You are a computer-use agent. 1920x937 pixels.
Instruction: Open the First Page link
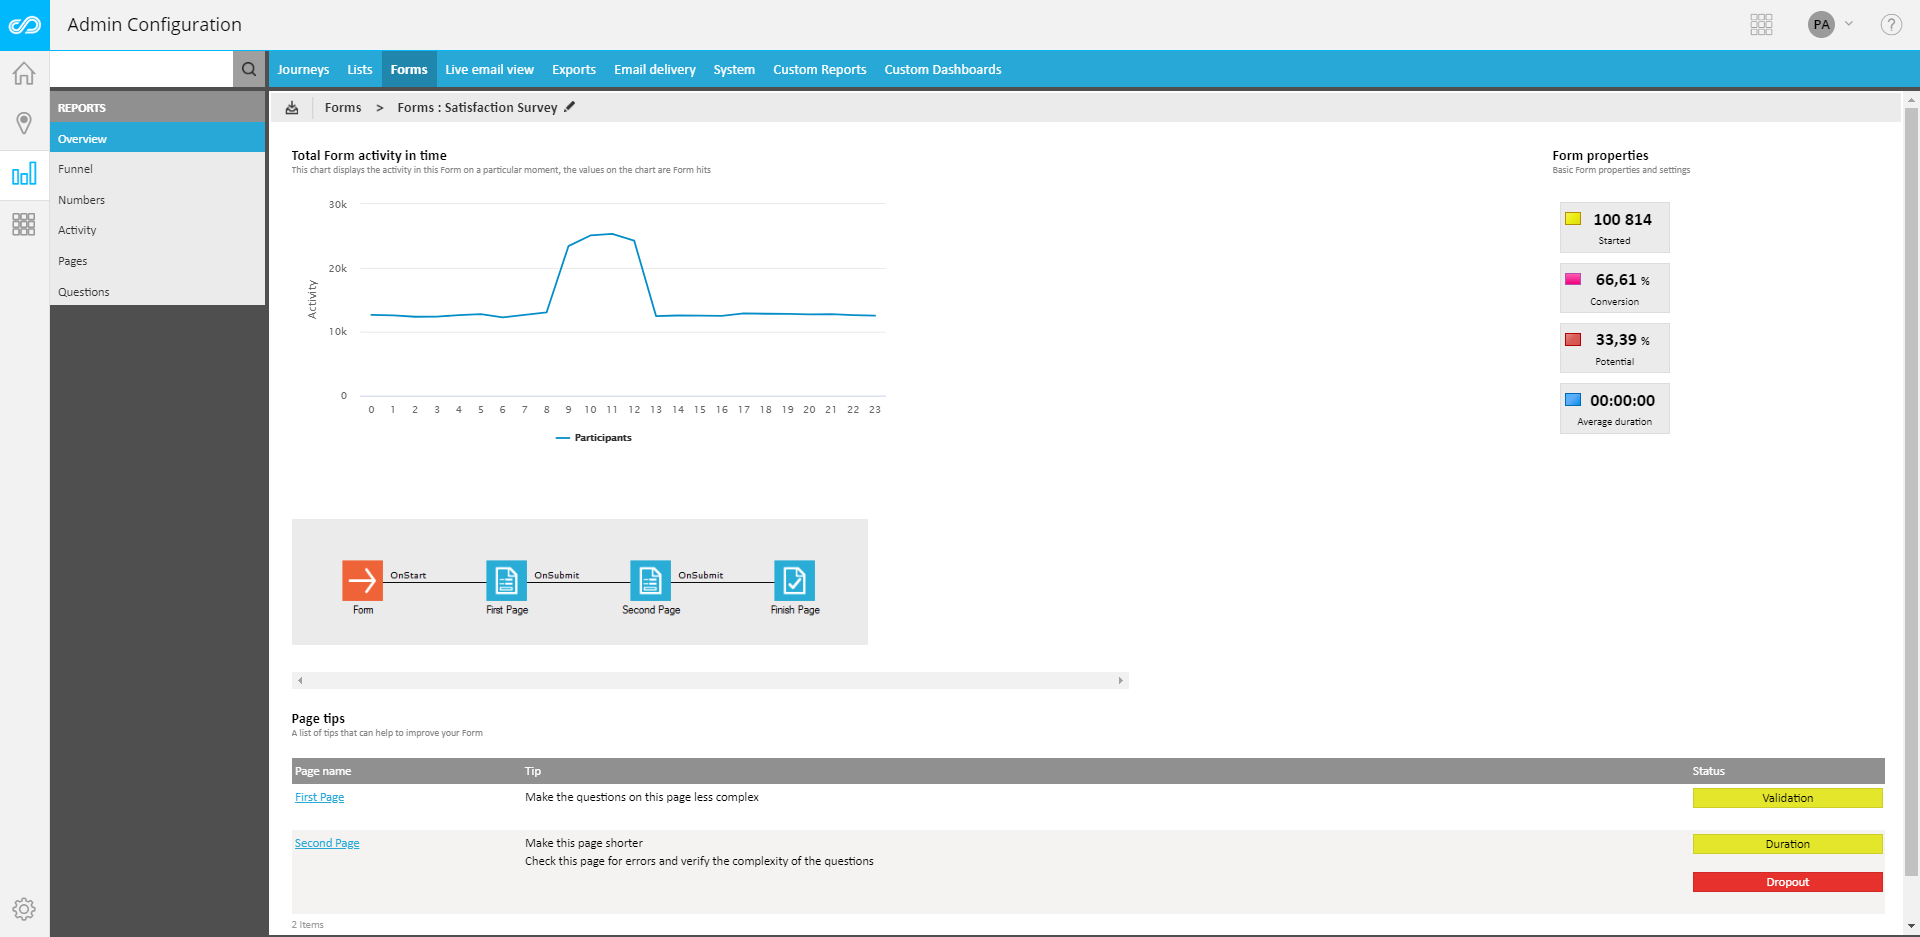tap(319, 798)
